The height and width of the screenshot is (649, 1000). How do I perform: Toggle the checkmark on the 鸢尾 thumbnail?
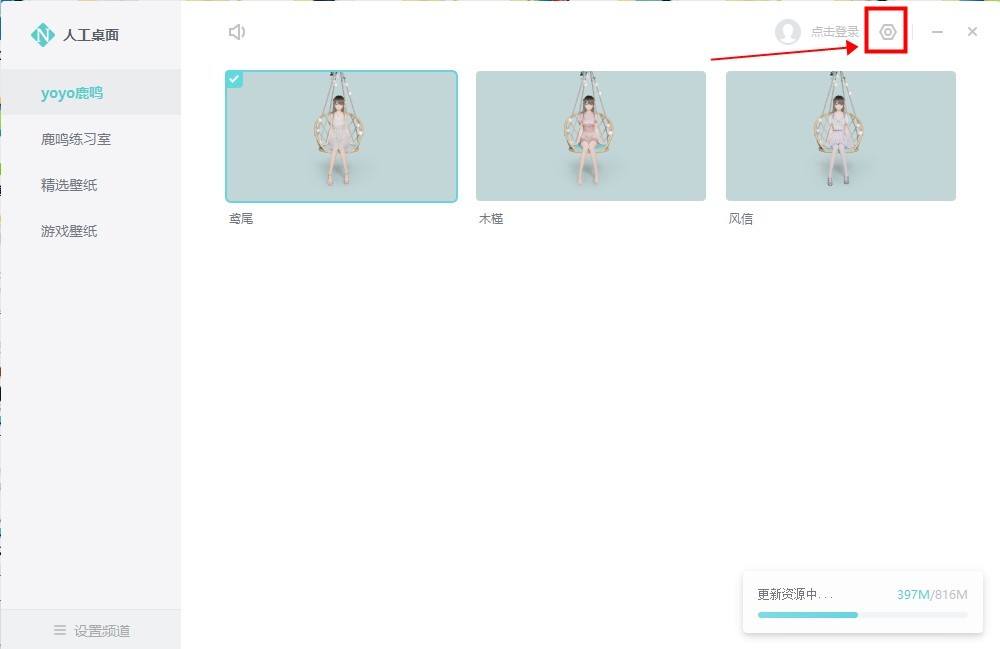tap(234, 79)
